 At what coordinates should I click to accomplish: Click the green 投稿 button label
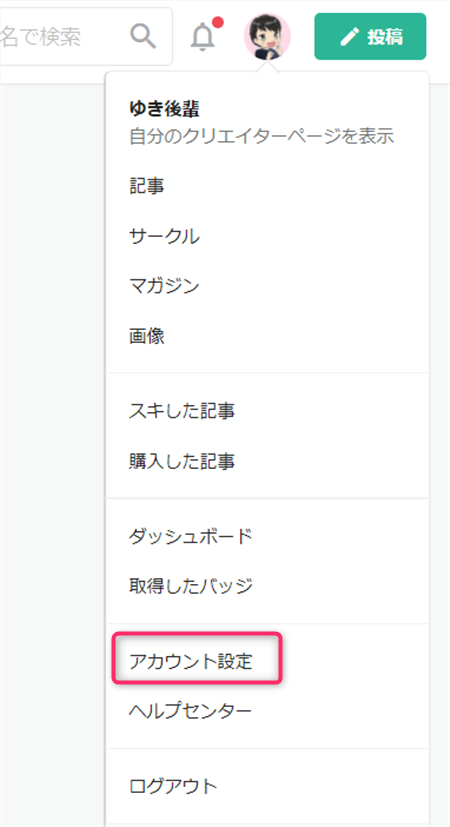pos(385,36)
